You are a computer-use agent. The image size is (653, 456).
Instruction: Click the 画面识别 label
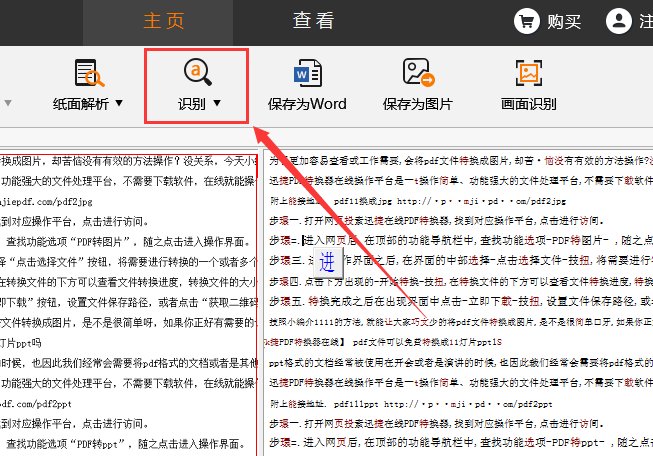(x=527, y=103)
